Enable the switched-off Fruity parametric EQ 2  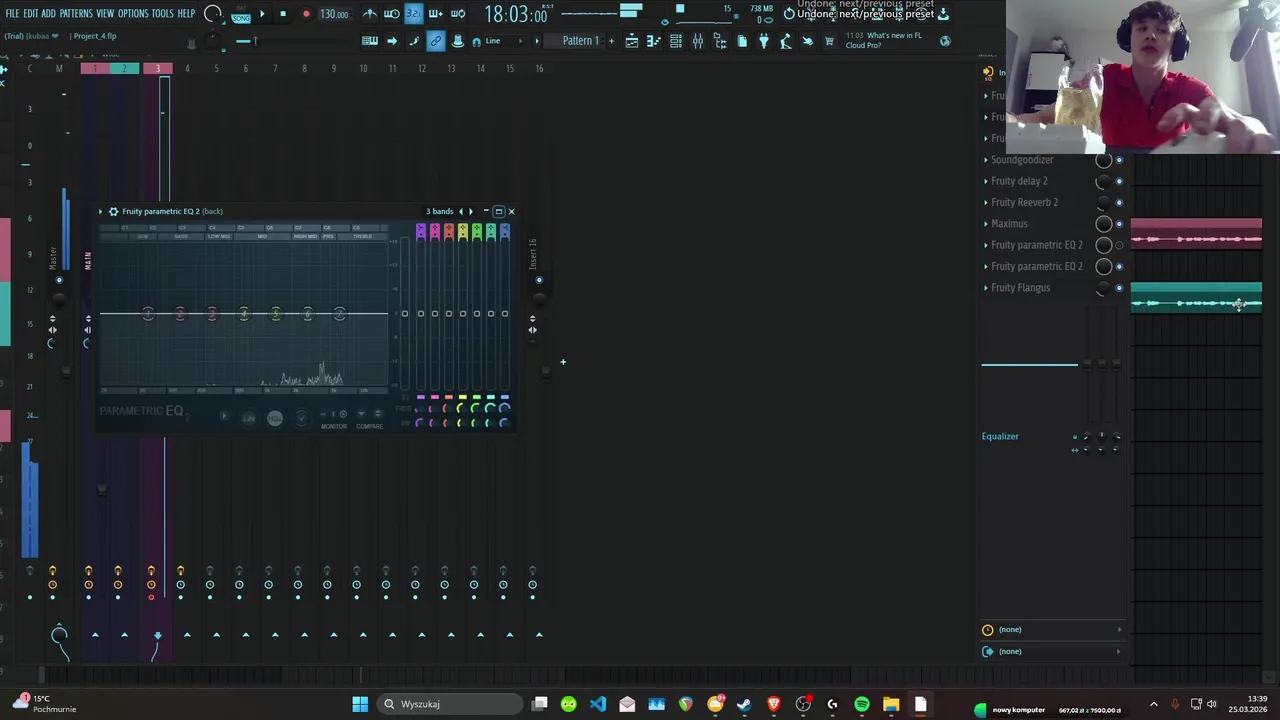tap(1119, 245)
